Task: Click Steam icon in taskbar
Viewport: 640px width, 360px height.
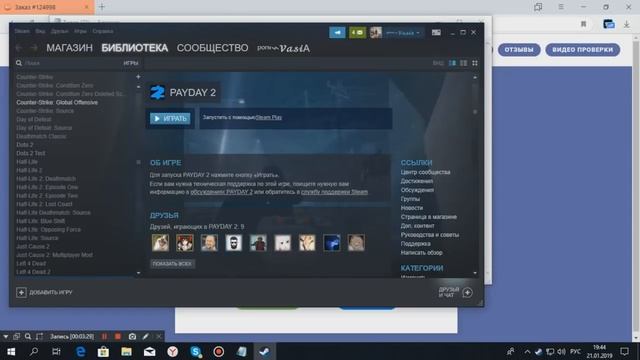Action: (x=264, y=351)
